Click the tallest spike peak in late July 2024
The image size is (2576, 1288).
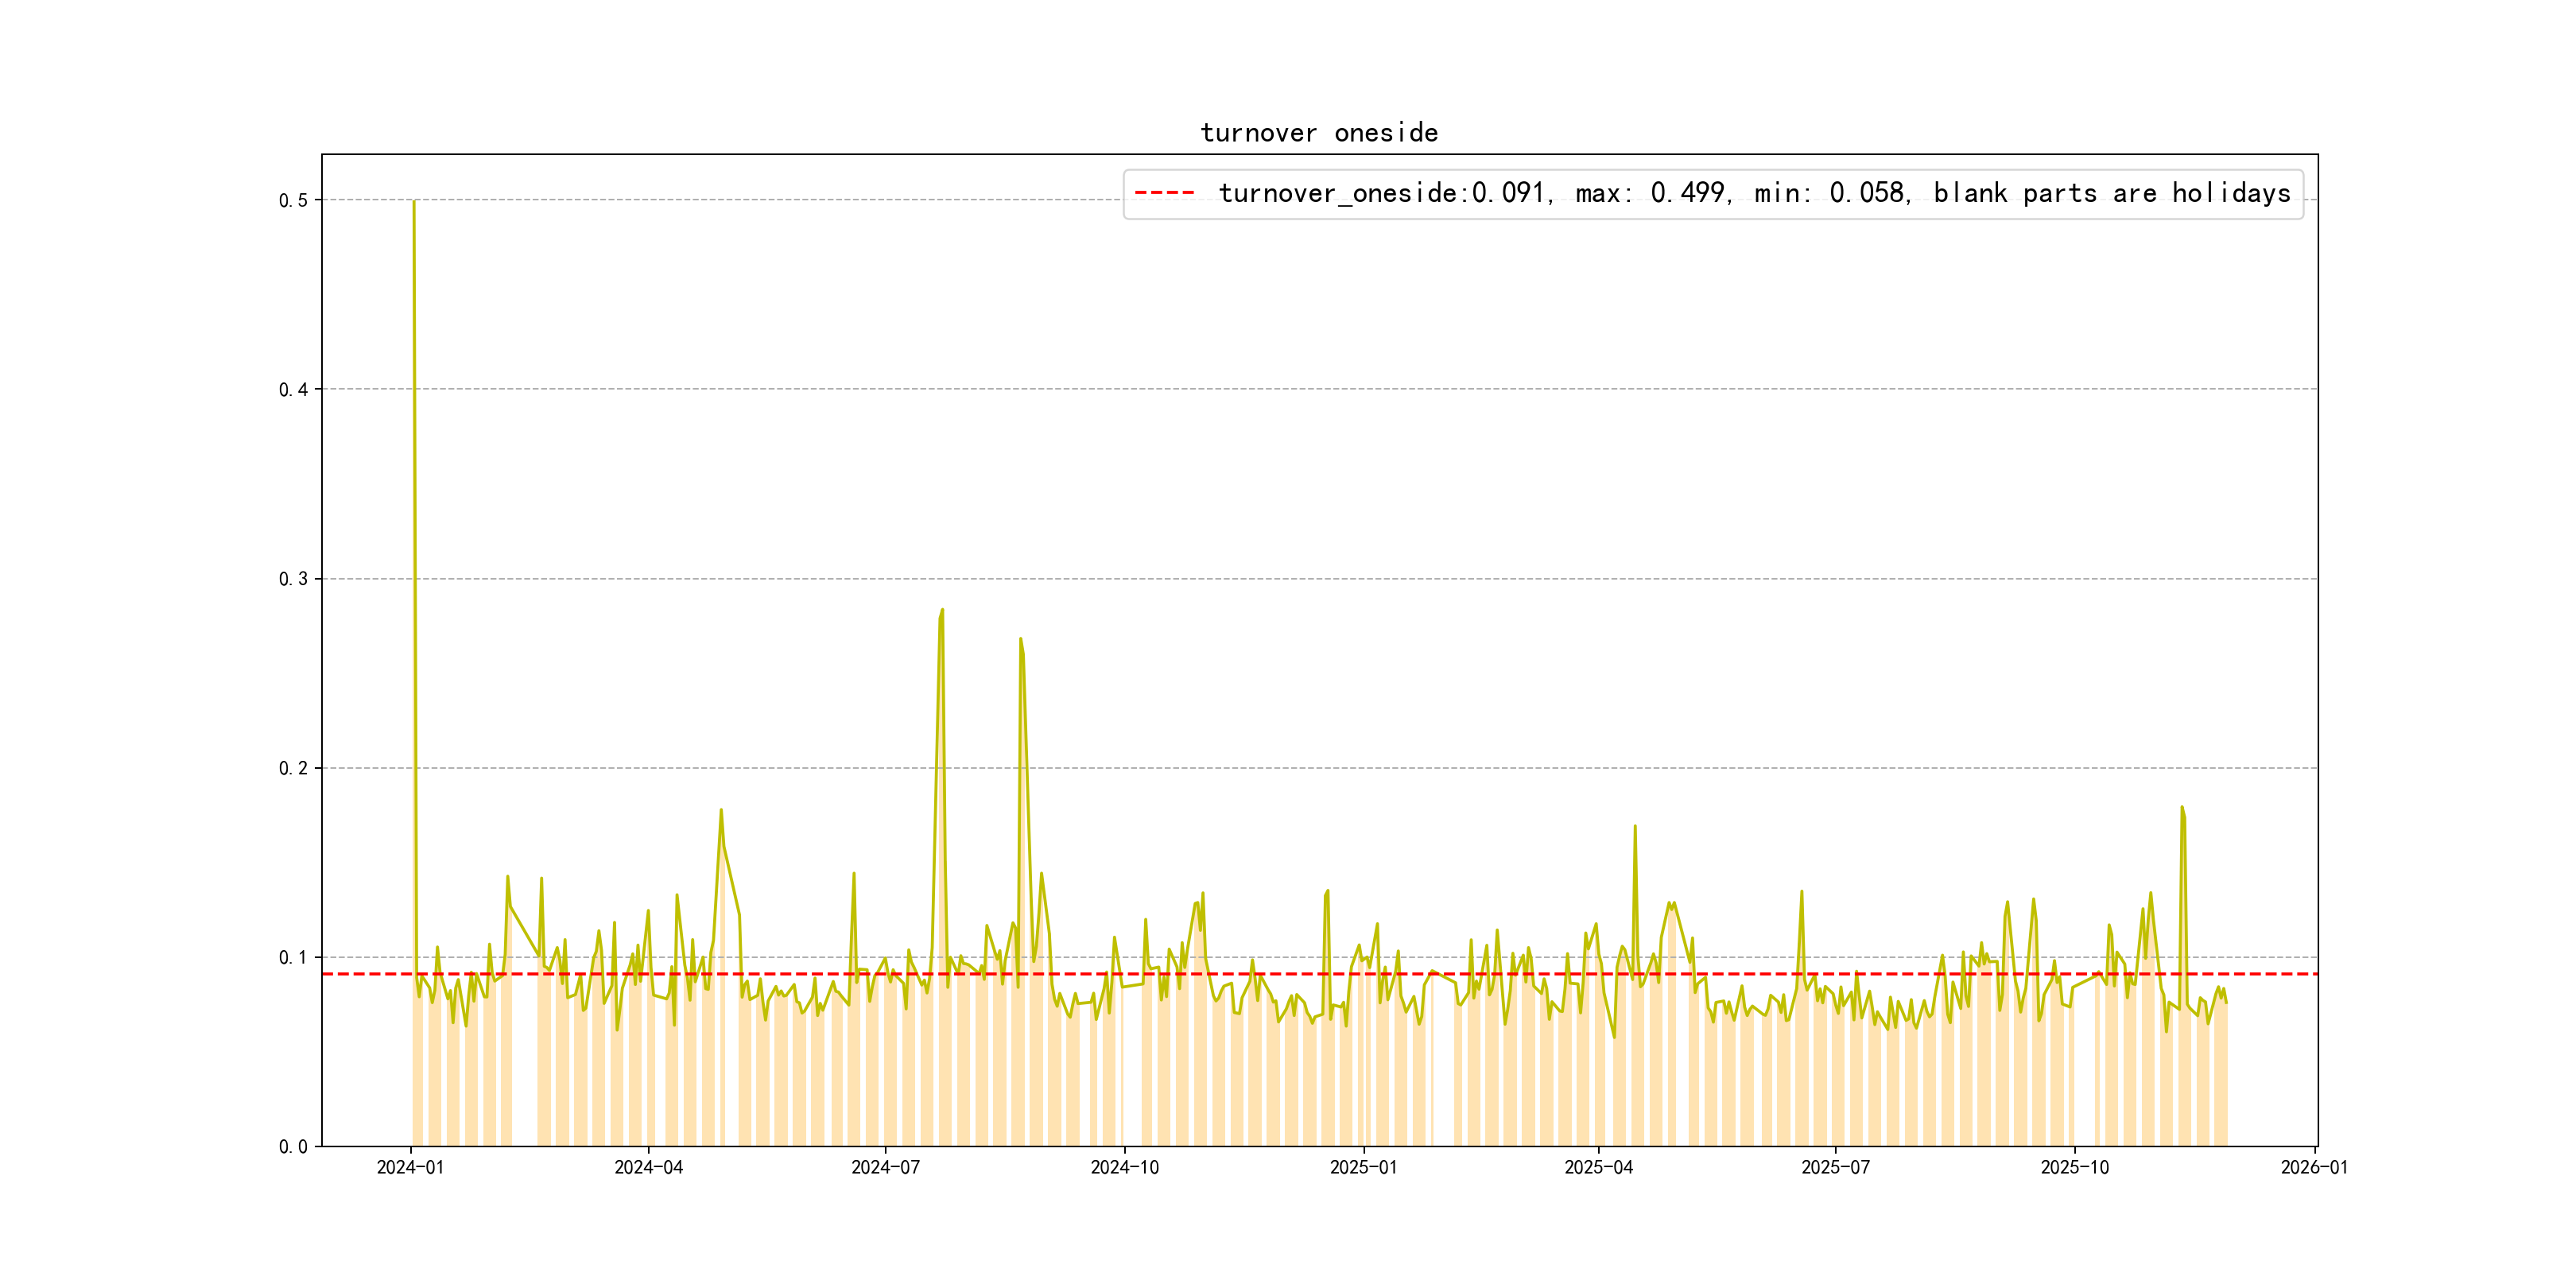point(942,610)
